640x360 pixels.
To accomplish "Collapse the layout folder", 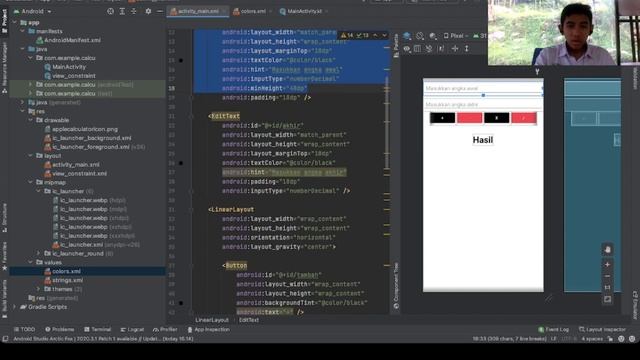I will click(x=31, y=156).
